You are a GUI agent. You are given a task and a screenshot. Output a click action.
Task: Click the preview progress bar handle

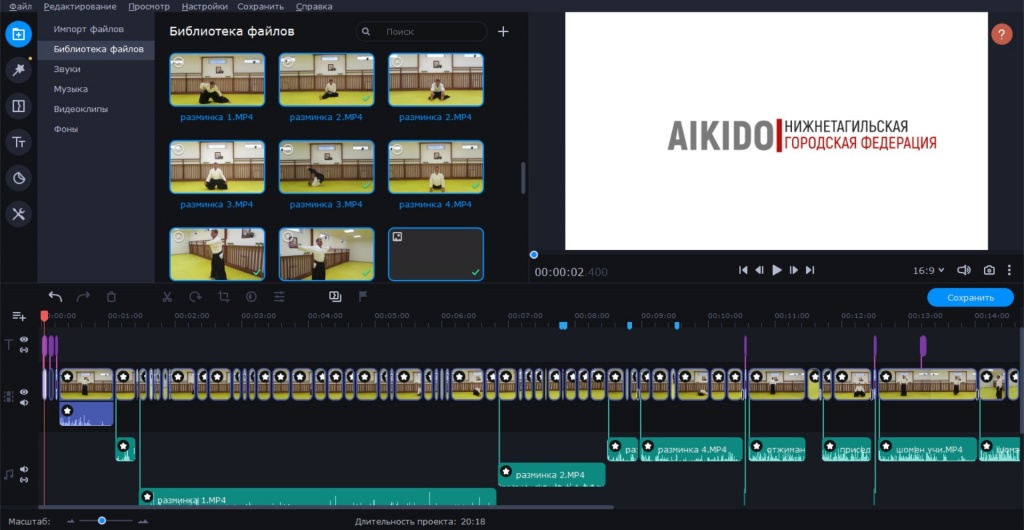(534, 255)
